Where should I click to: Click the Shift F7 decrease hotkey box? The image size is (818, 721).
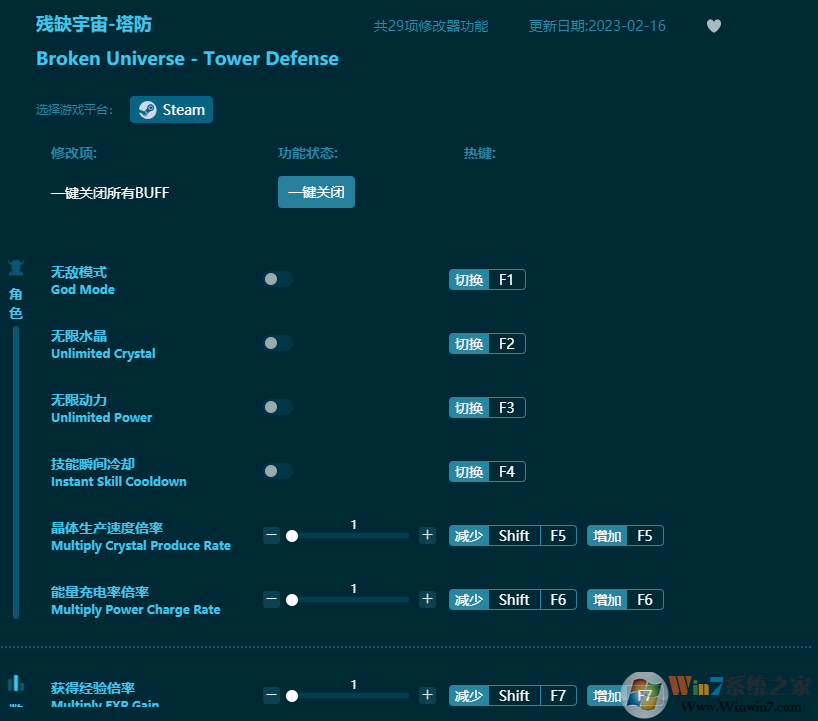[512, 696]
